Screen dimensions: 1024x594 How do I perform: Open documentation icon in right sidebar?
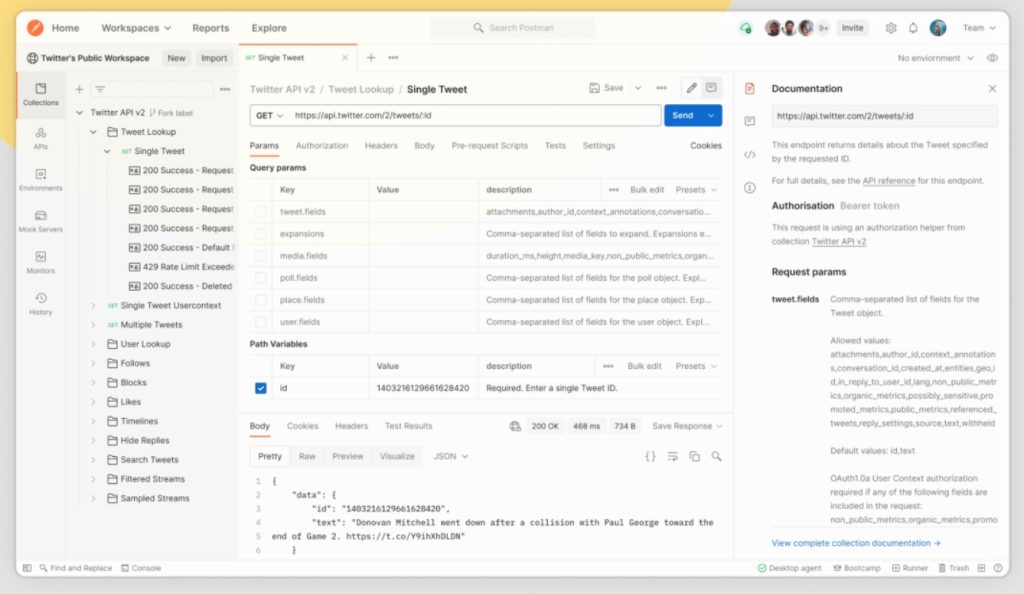[x=750, y=89]
